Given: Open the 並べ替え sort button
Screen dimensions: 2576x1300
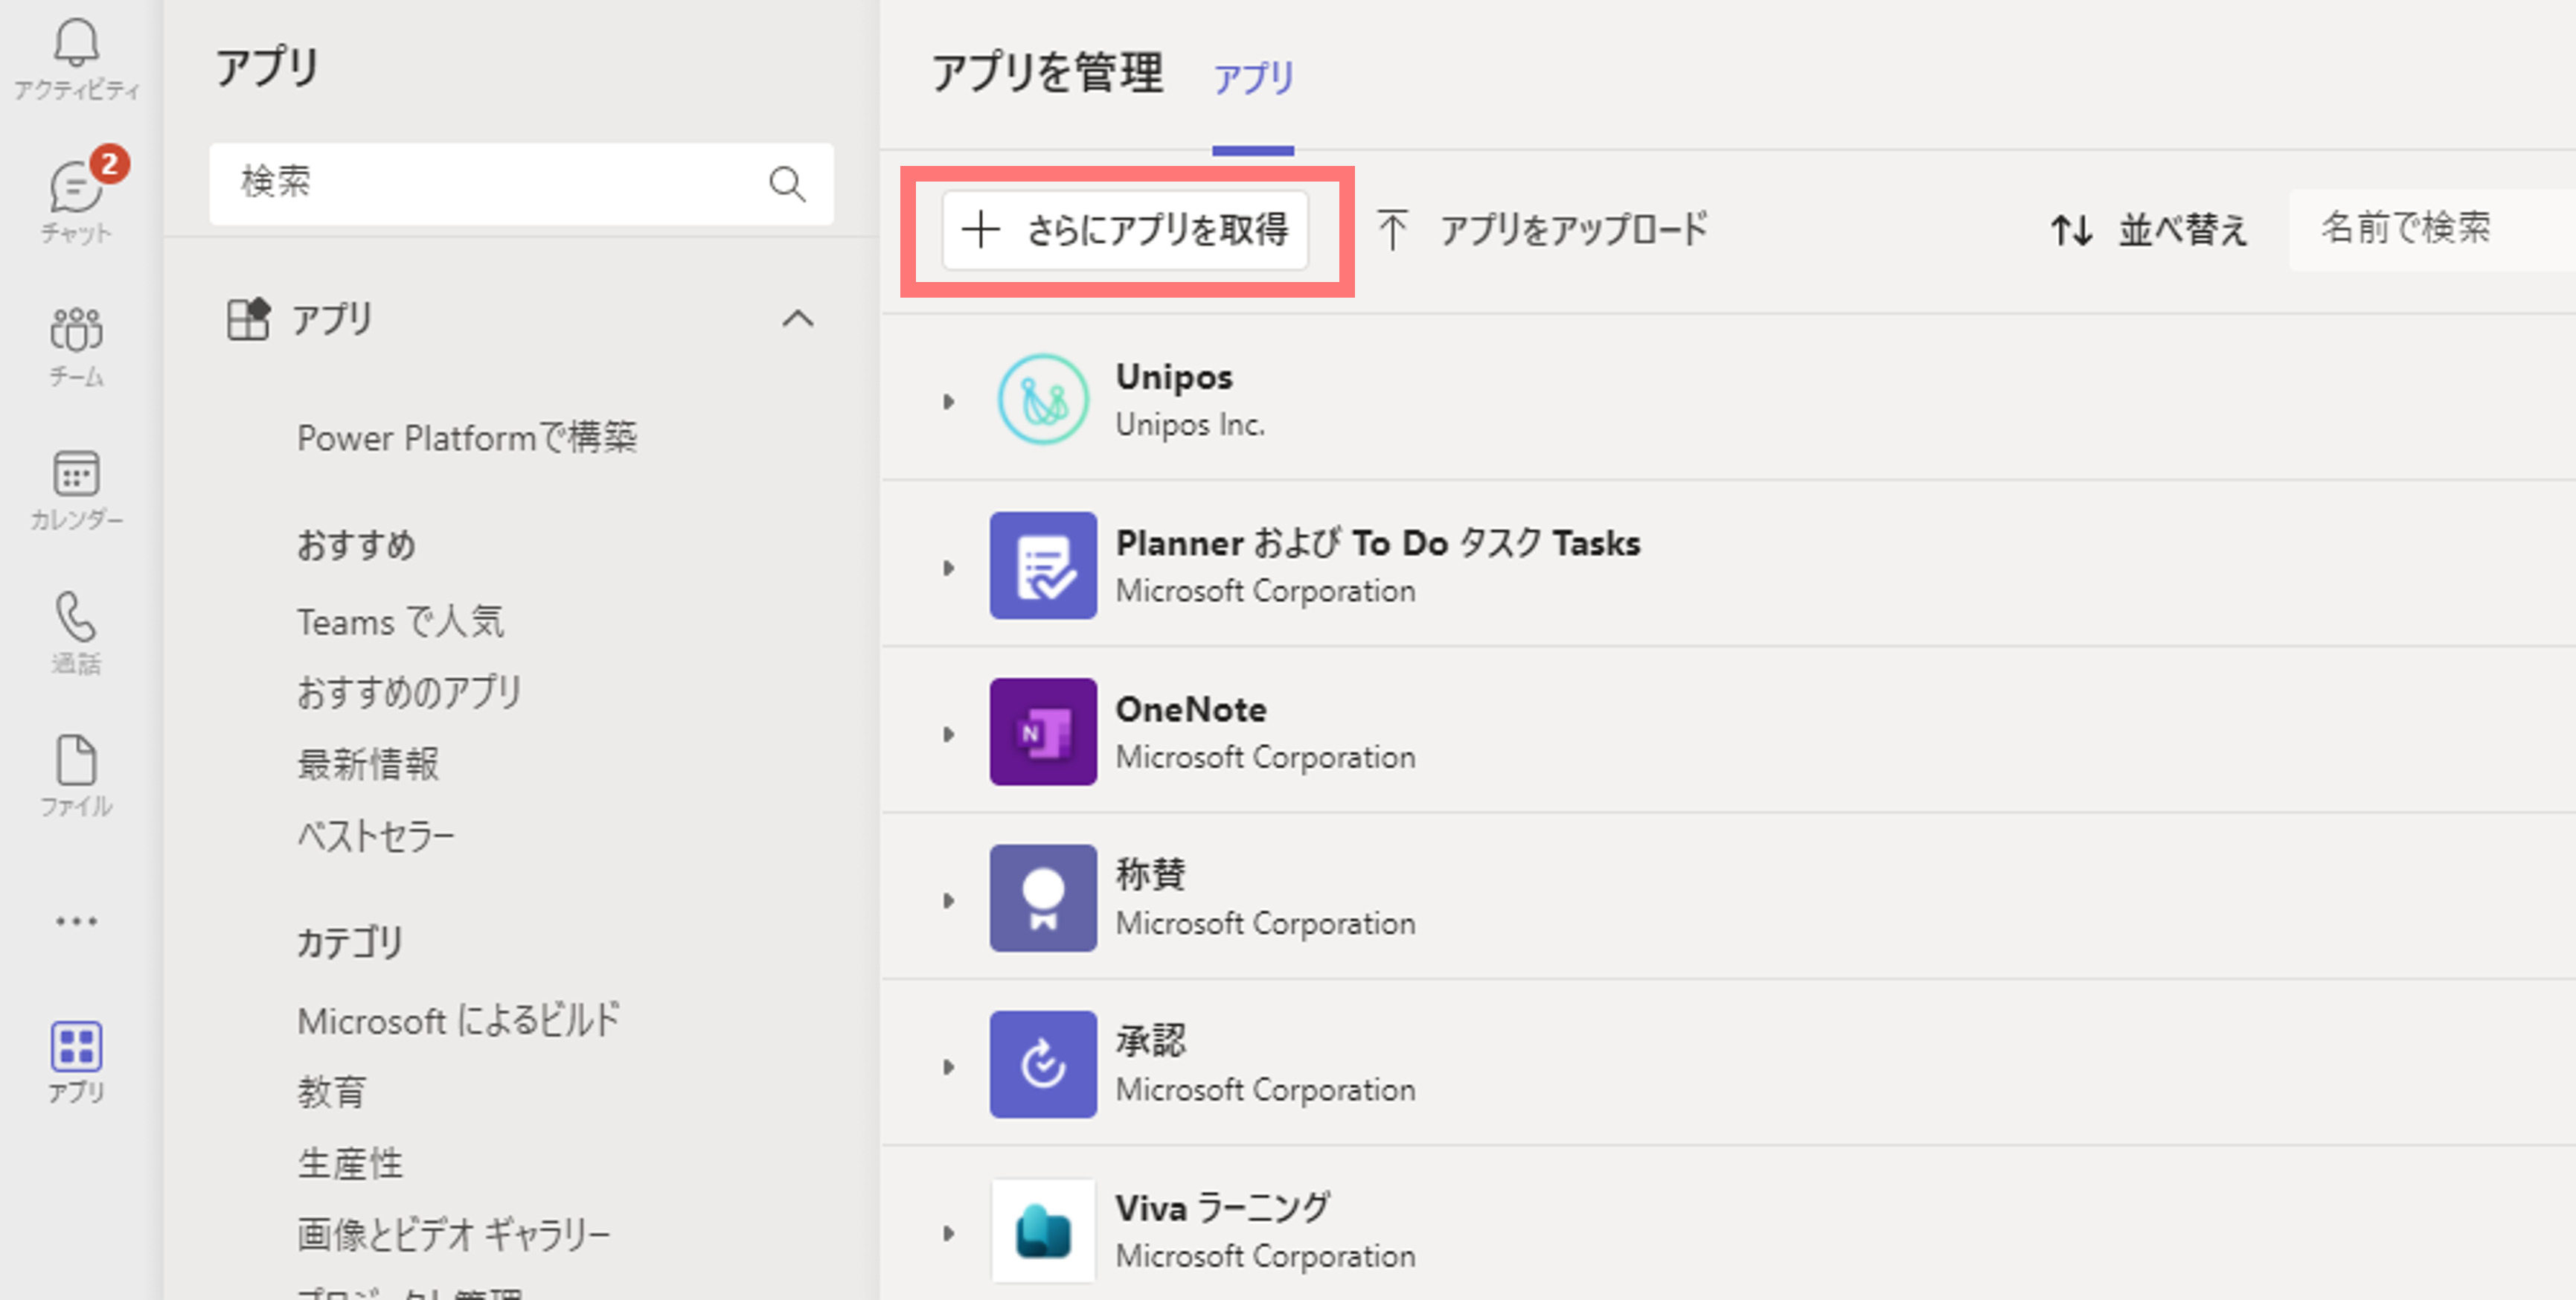Looking at the screenshot, I should [2148, 230].
